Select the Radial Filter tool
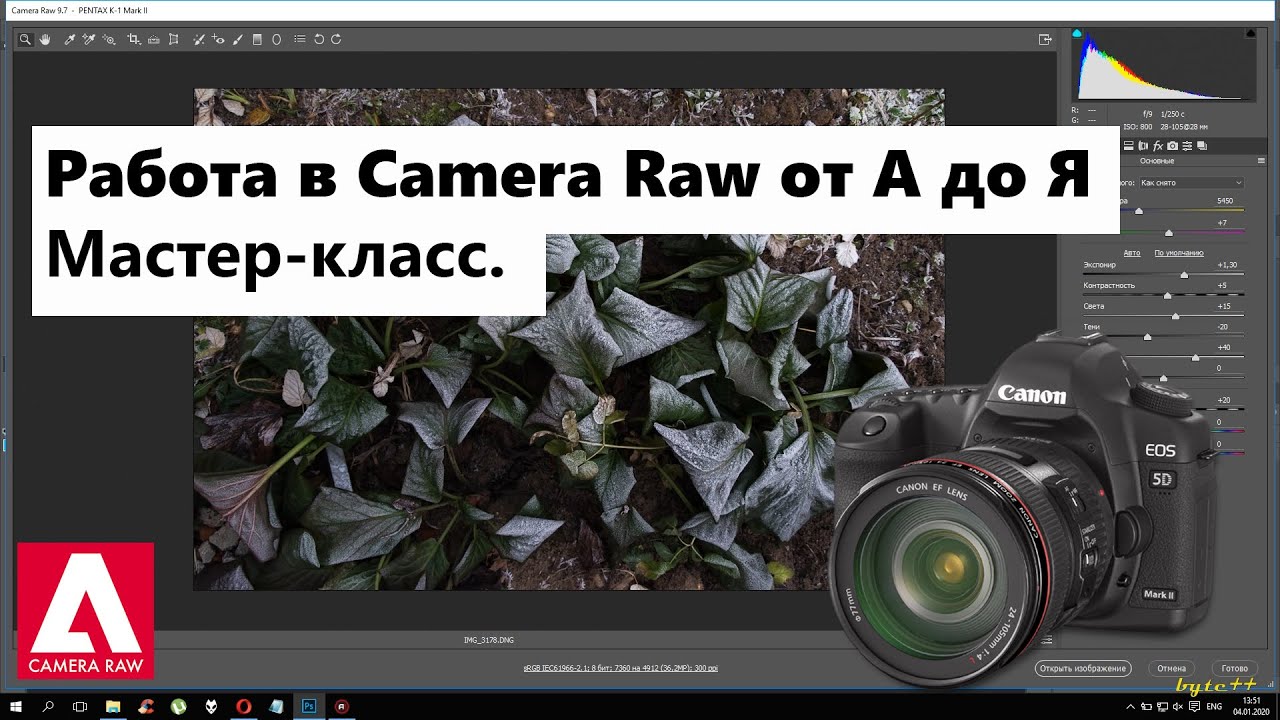 pos(276,39)
